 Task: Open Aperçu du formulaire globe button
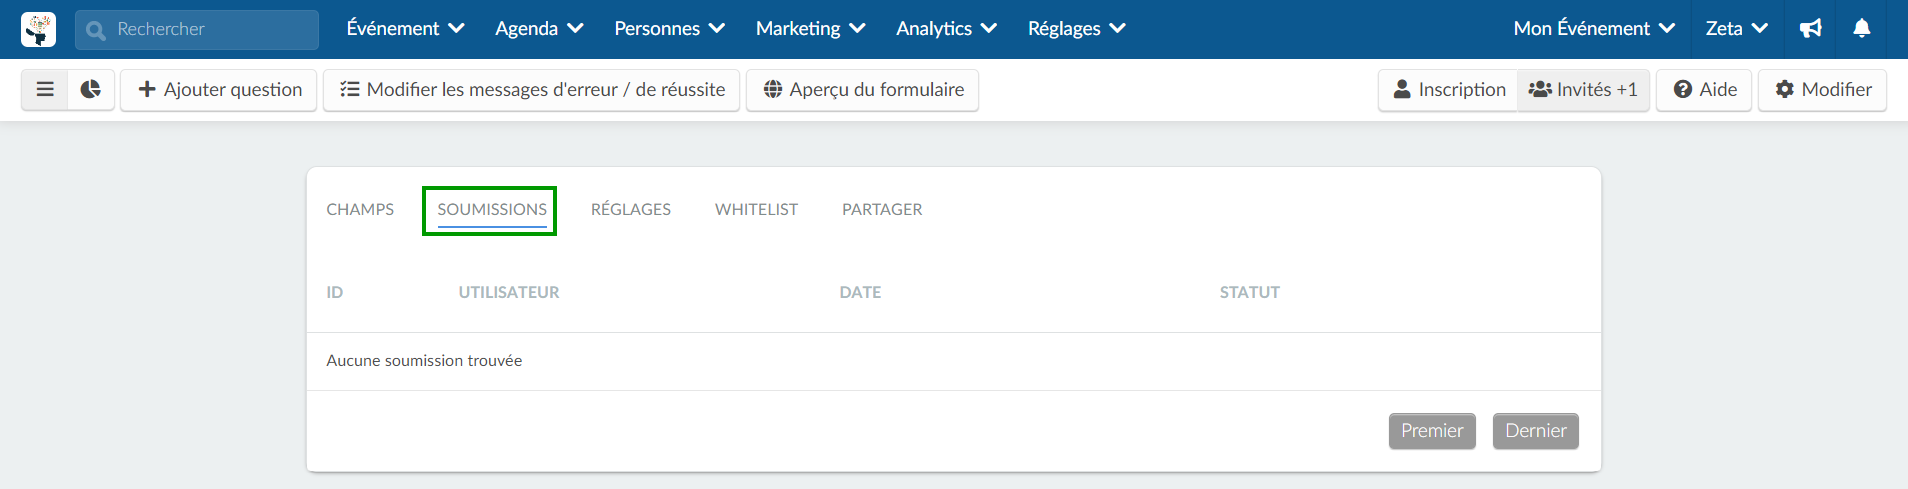tap(862, 90)
